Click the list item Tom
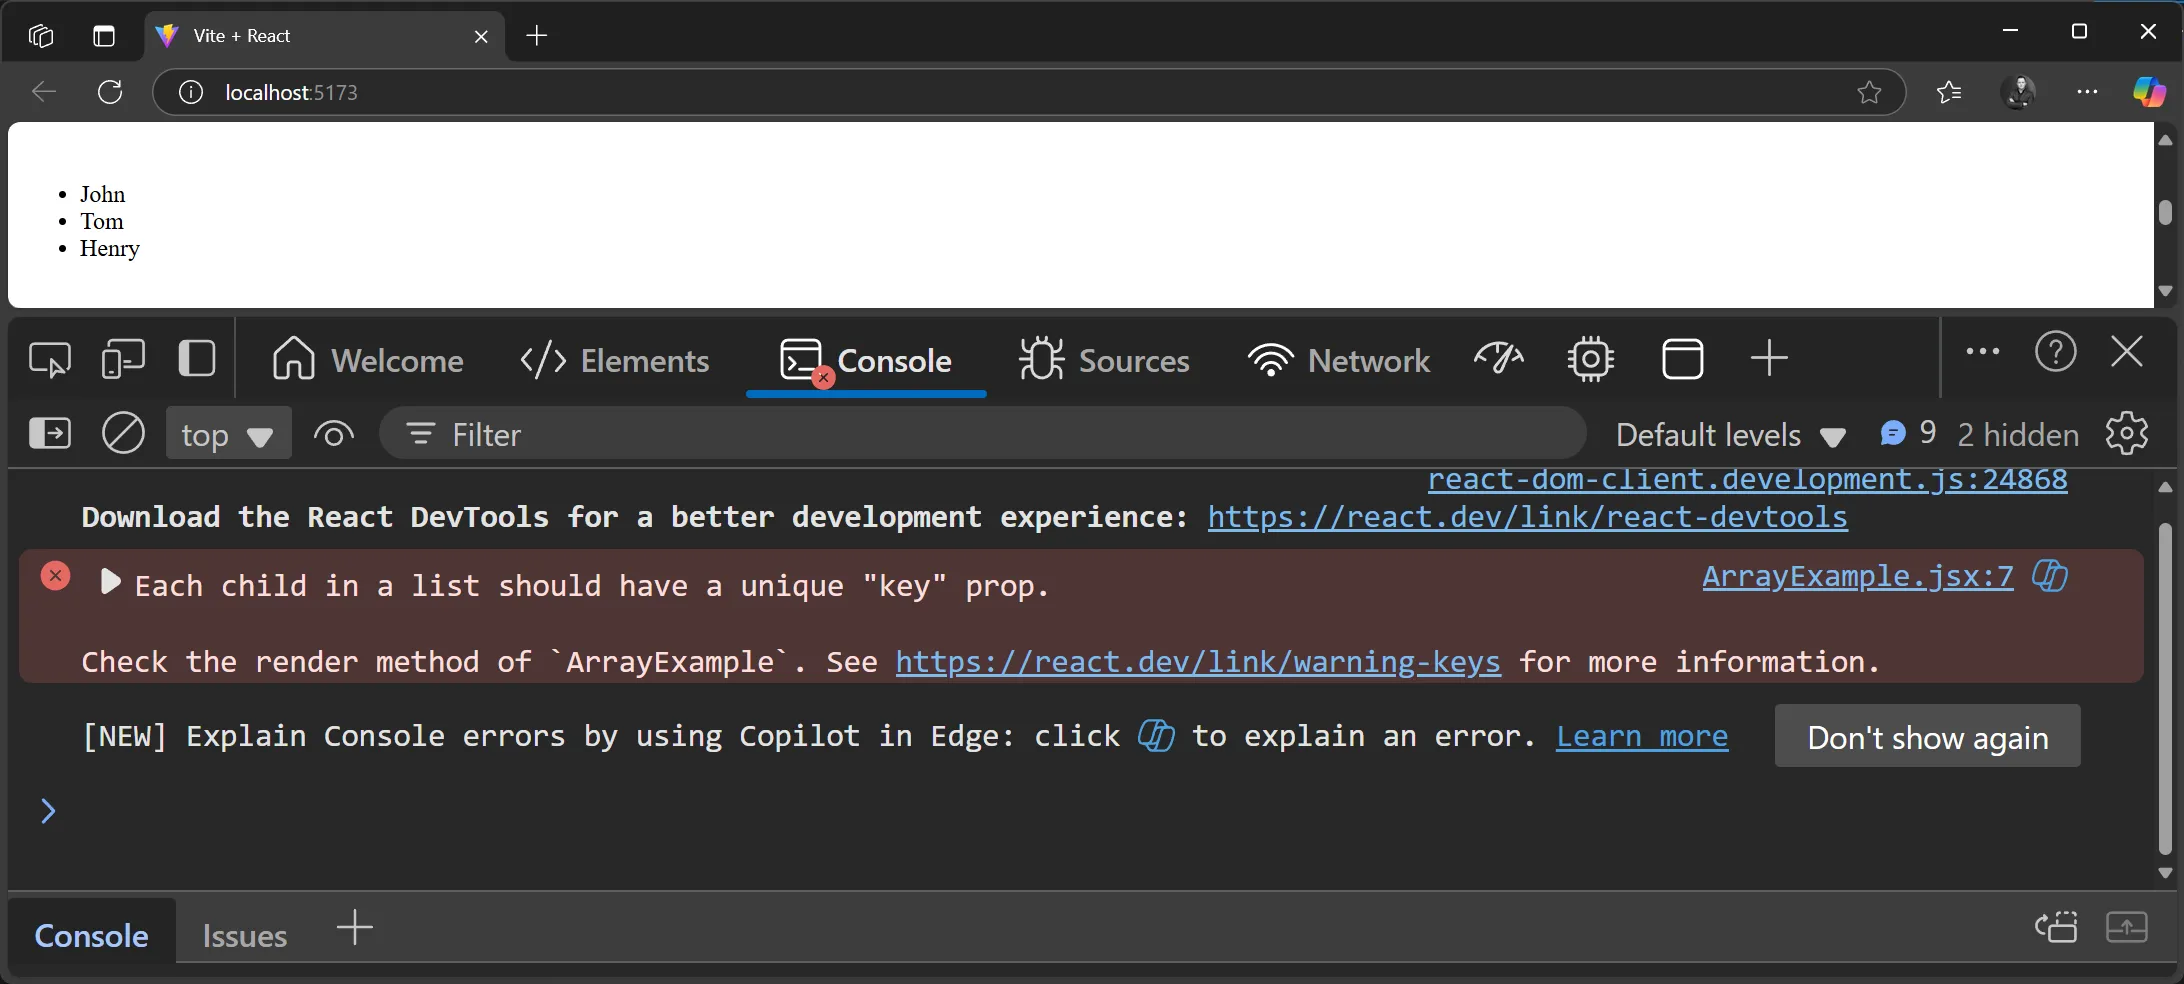 (102, 221)
